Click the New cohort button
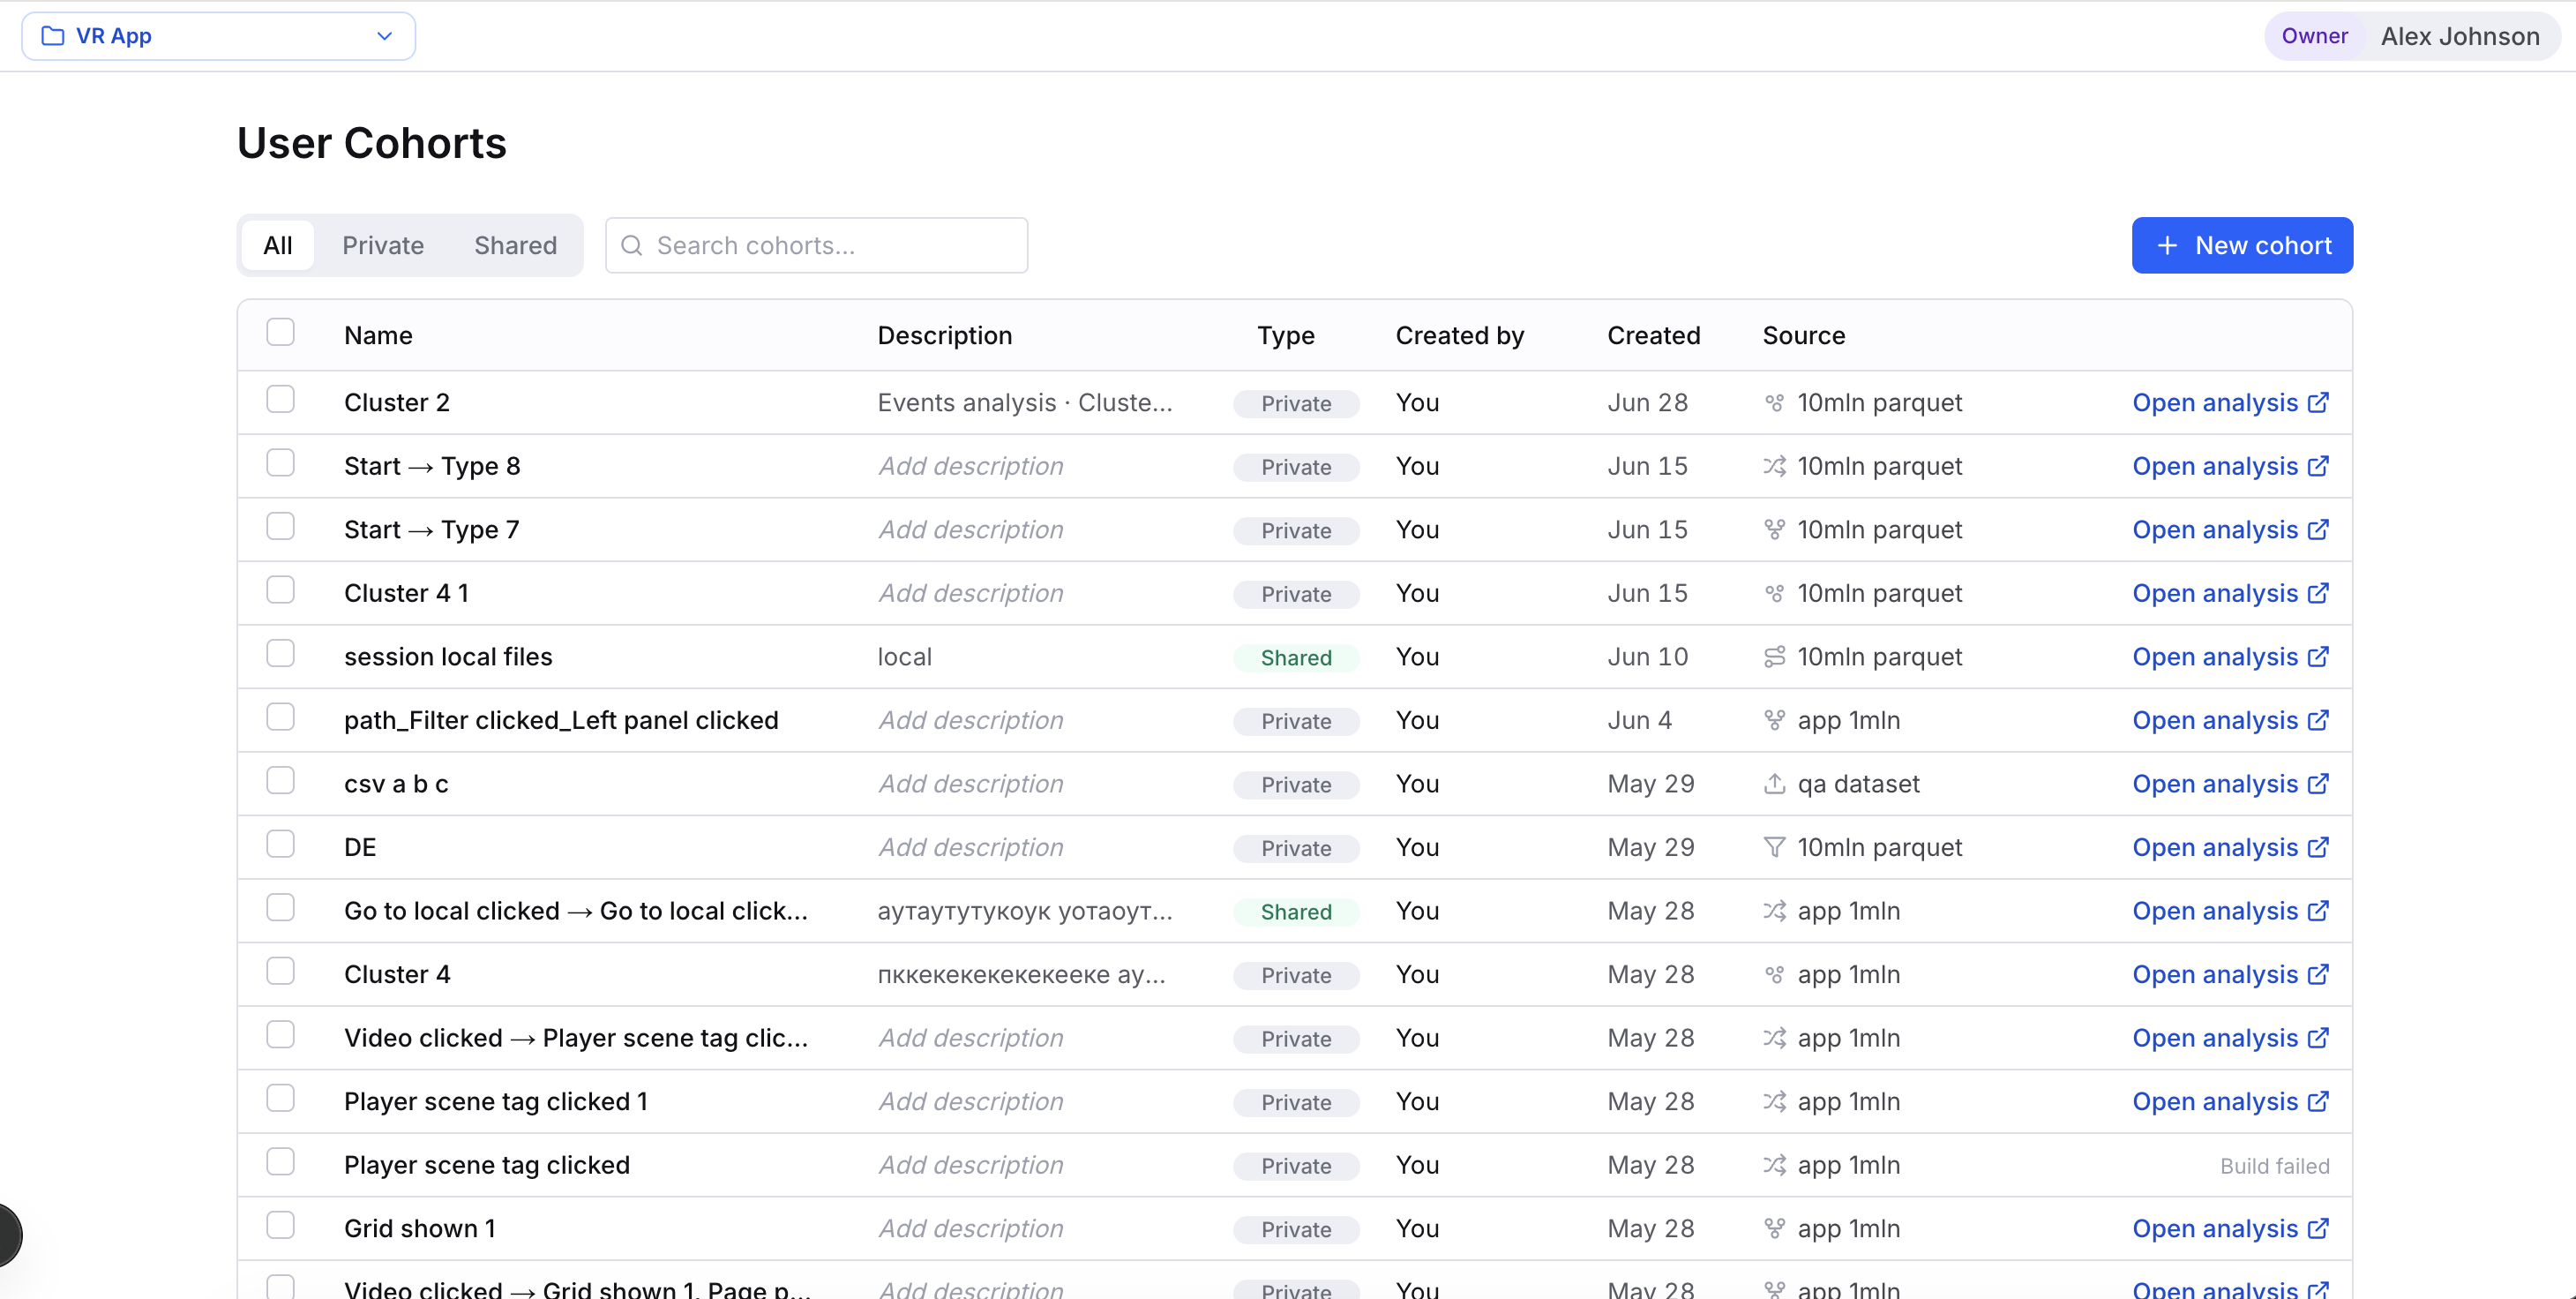 point(2242,246)
